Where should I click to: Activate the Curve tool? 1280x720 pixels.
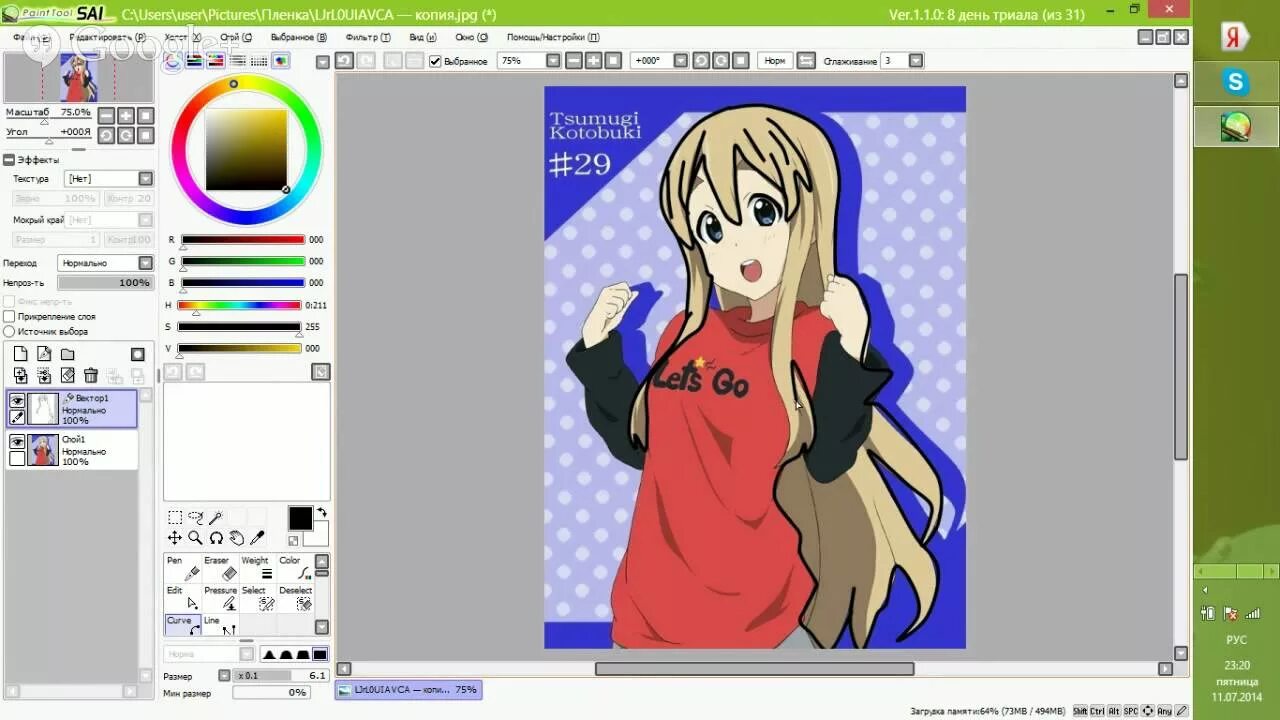[x=182, y=626]
